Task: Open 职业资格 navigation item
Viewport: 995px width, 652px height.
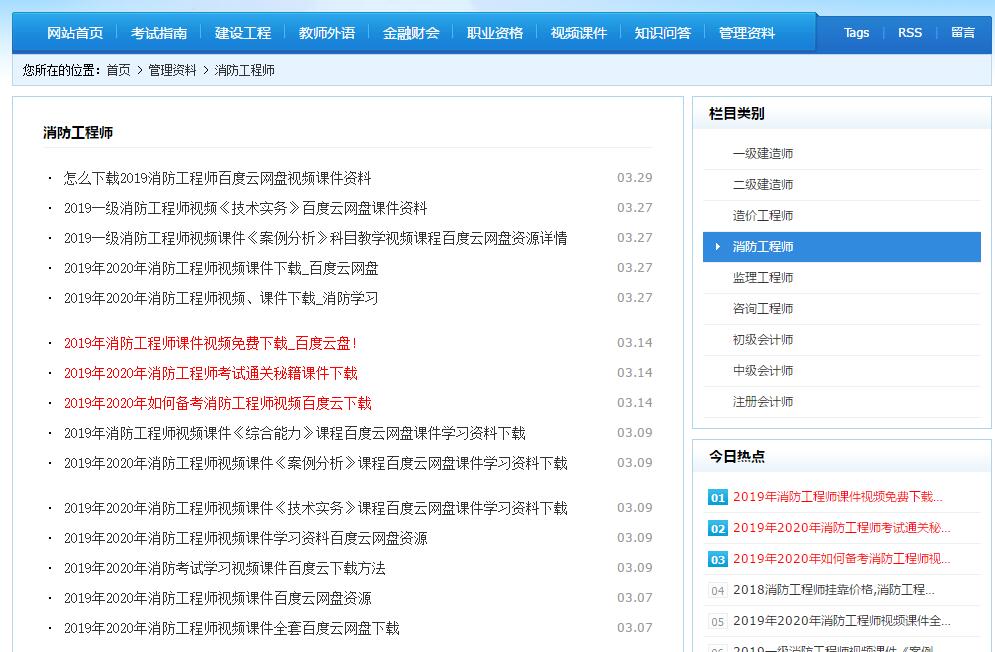Action: click(x=495, y=33)
